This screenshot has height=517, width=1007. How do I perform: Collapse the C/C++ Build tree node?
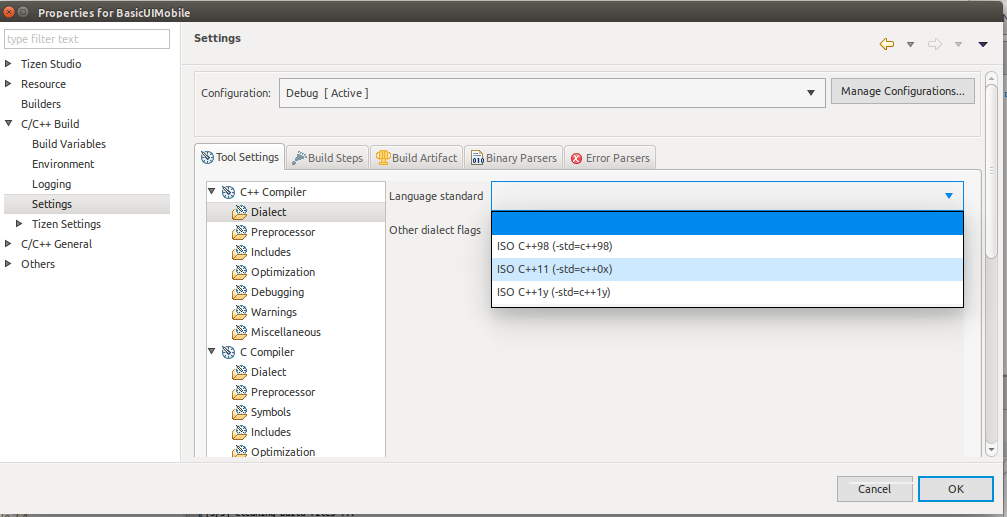9,124
